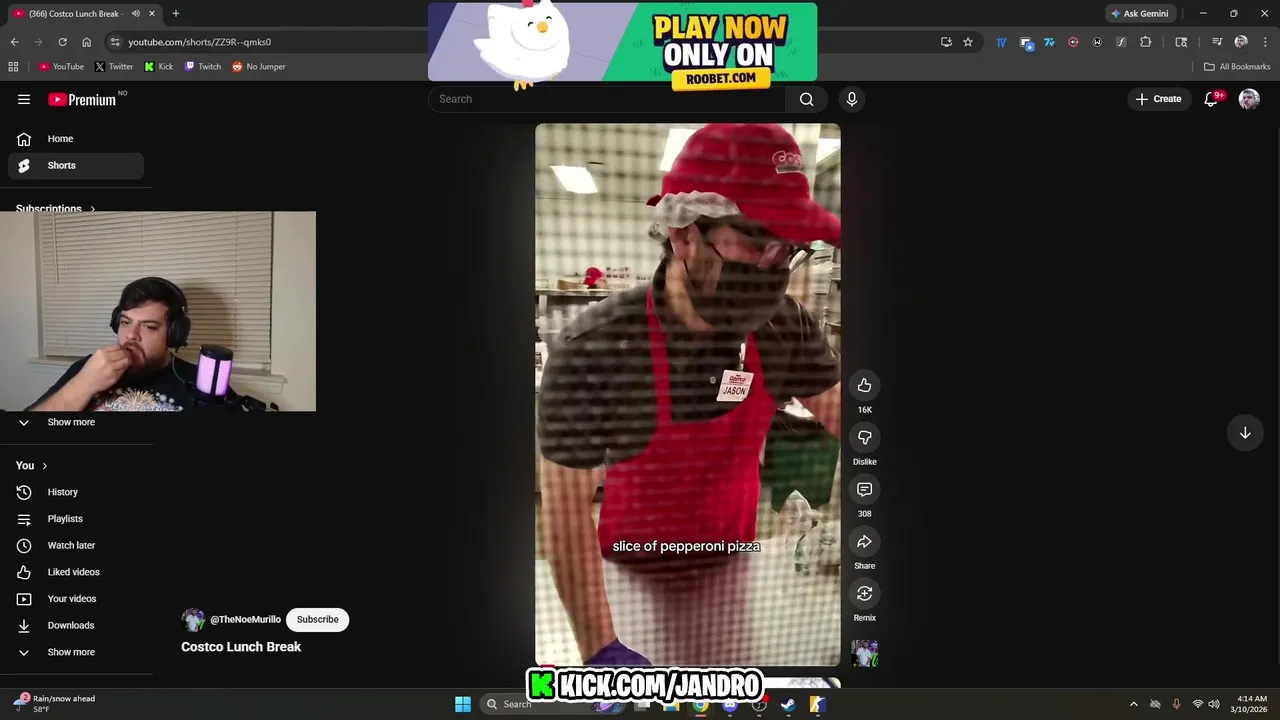Show hidden system tray icons
The image size is (1280, 720).
1133,704
